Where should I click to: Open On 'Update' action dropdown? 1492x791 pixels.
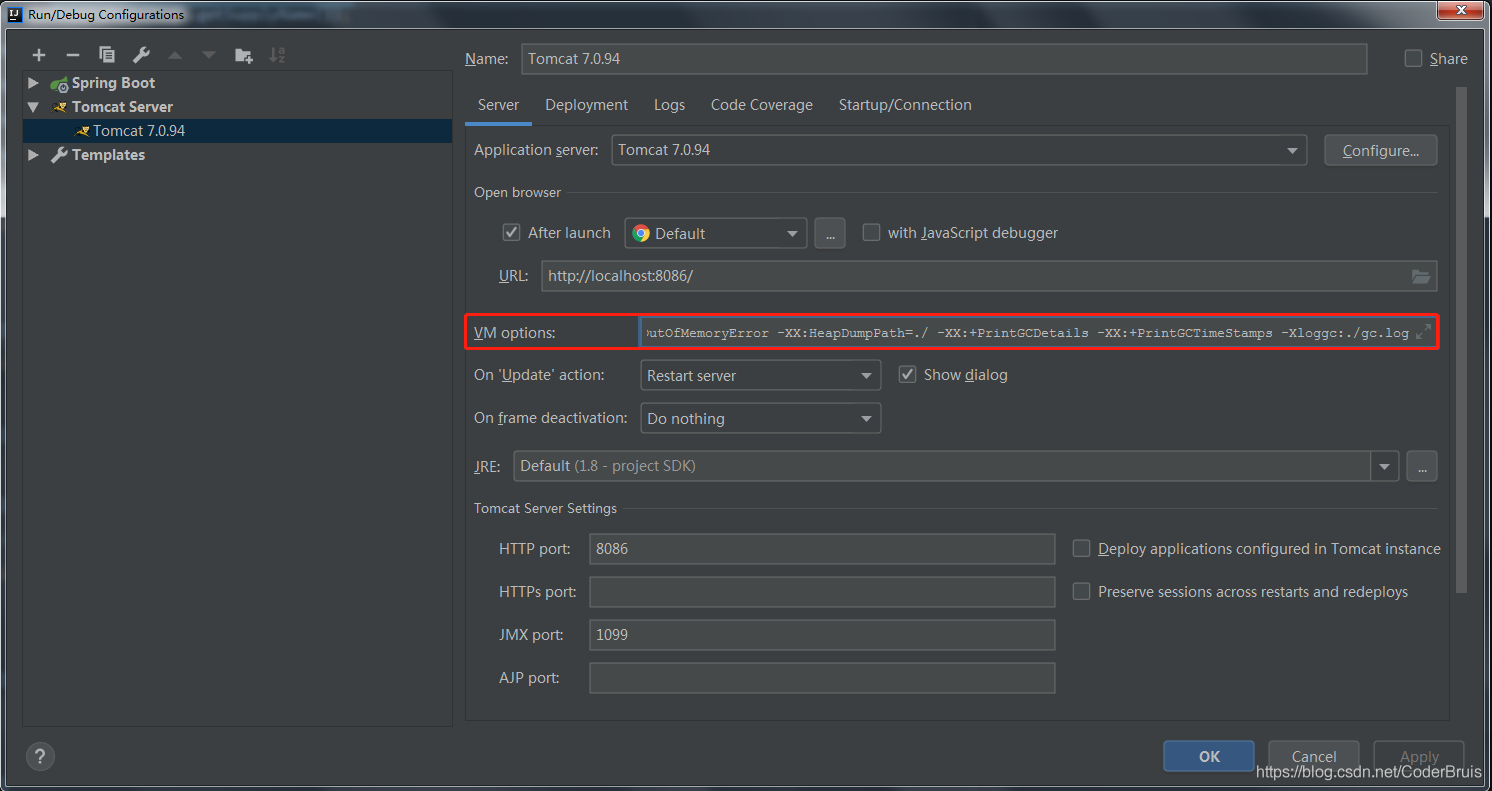pos(760,375)
